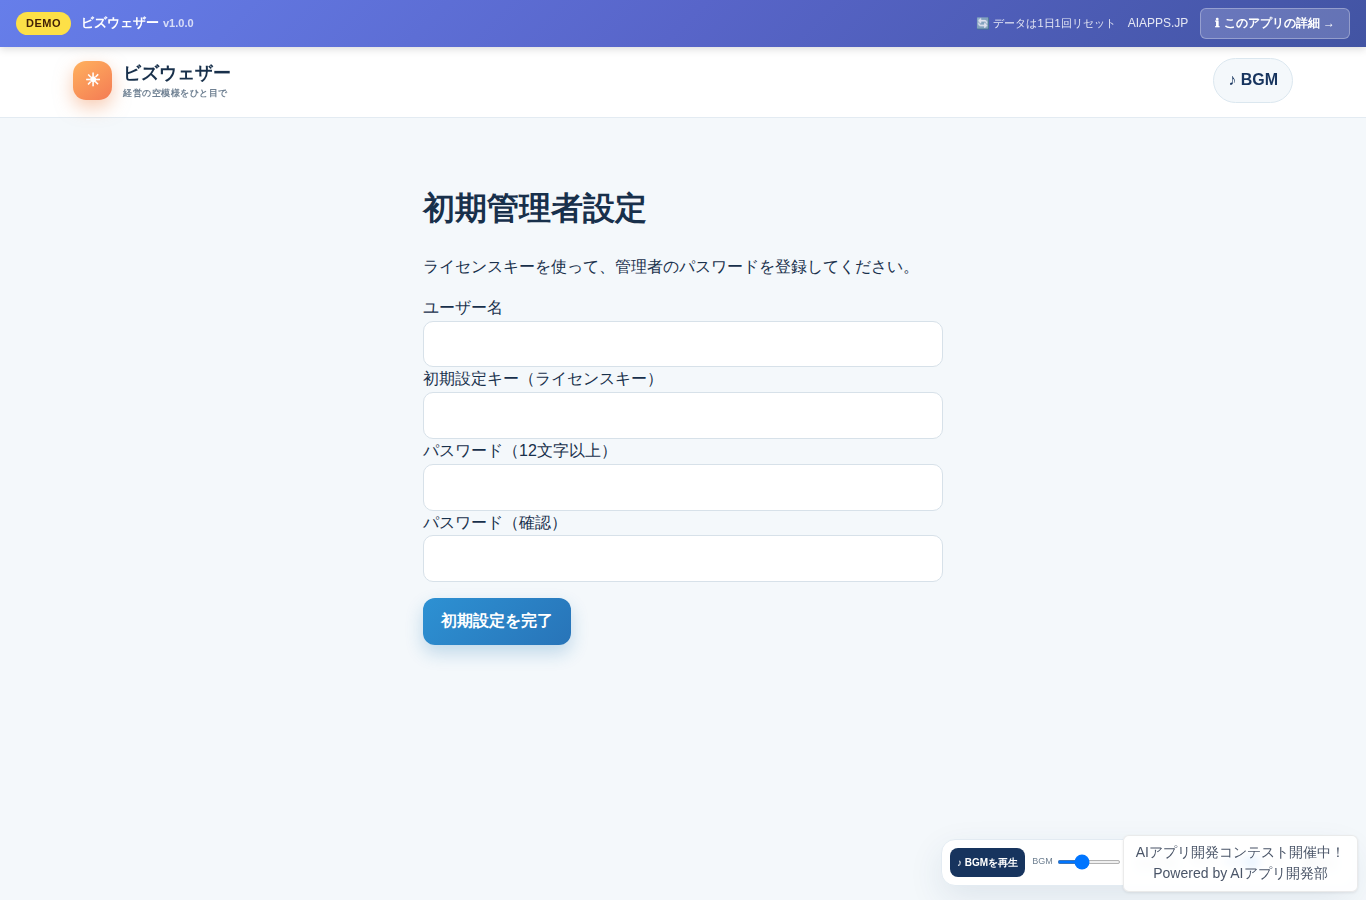
Task: Adjust the BGM volume slider
Action: coord(1089,862)
